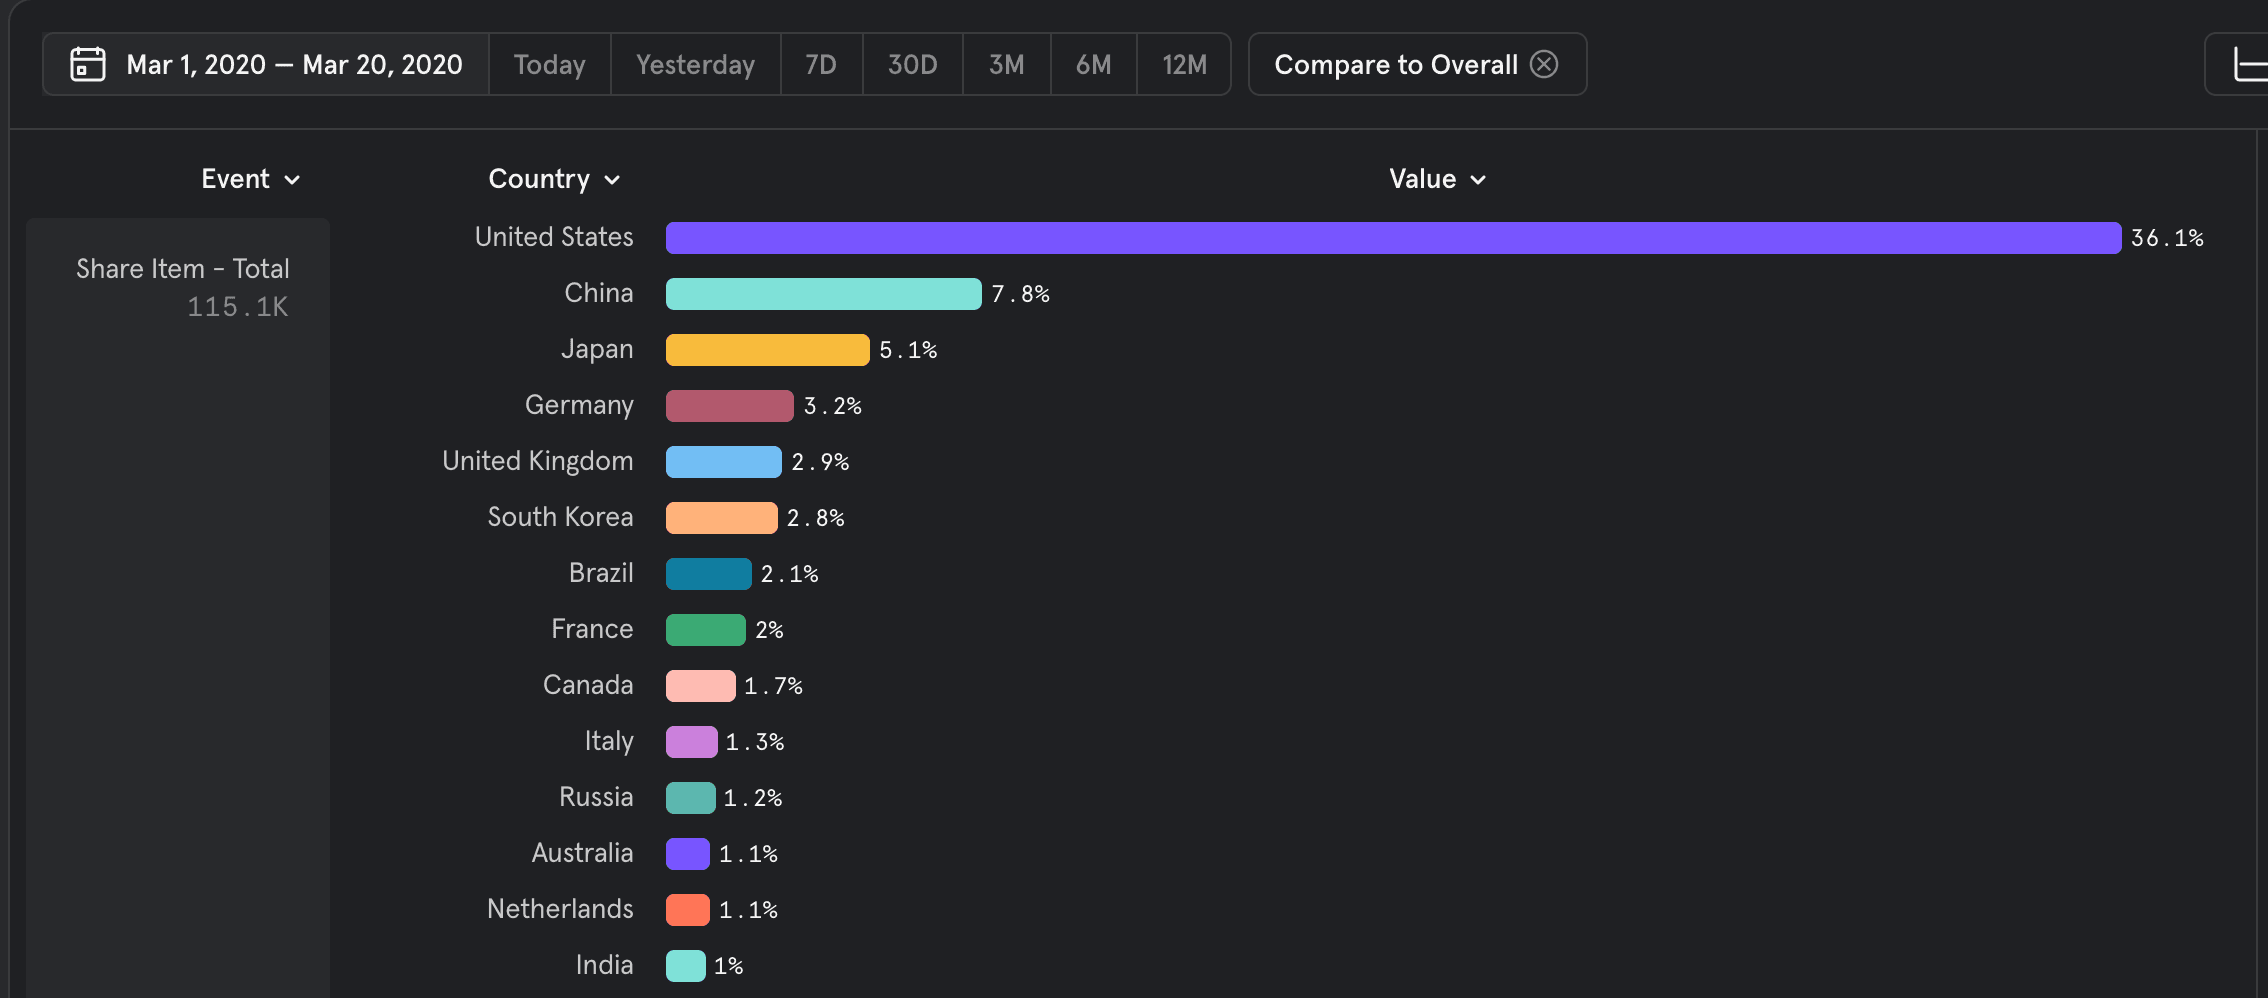Switch to the 30D time range
Viewport: 2268px width, 998px height.
pyautogui.click(x=912, y=64)
